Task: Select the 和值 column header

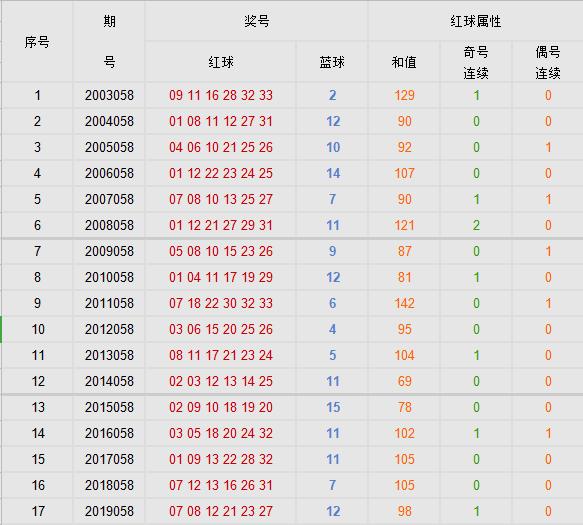Action: tap(404, 62)
